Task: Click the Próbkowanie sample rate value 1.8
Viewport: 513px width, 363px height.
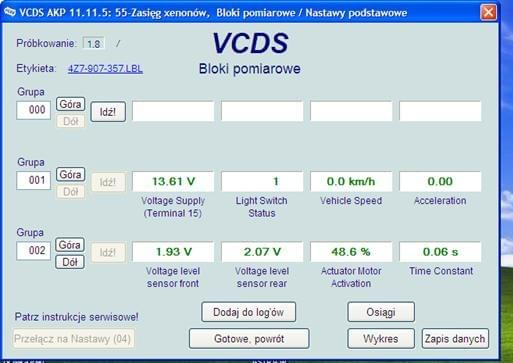Action: (x=94, y=44)
